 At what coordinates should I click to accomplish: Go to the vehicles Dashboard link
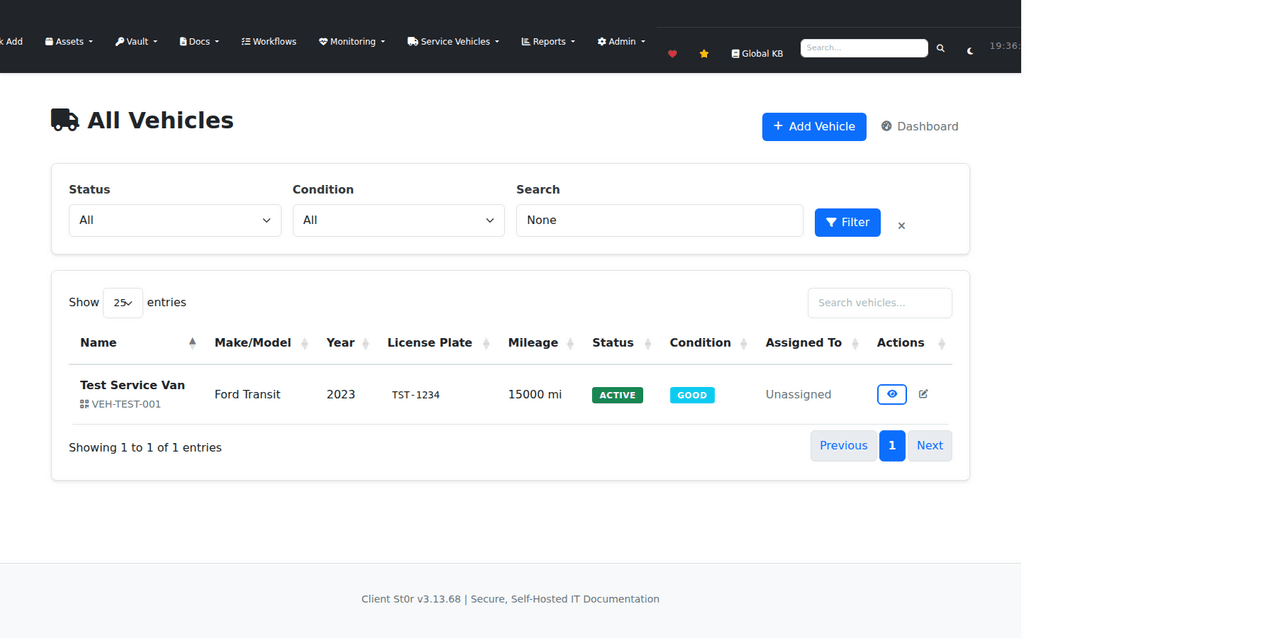920,127
